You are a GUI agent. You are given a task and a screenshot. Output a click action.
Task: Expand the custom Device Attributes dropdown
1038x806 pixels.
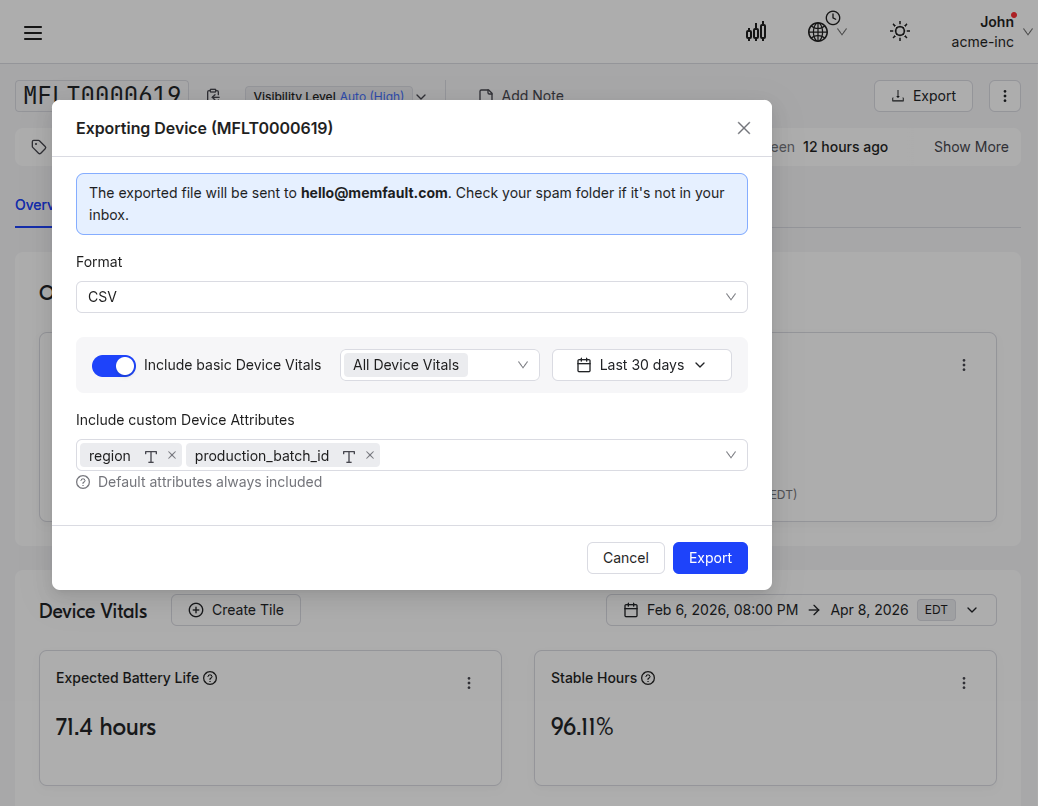point(730,455)
